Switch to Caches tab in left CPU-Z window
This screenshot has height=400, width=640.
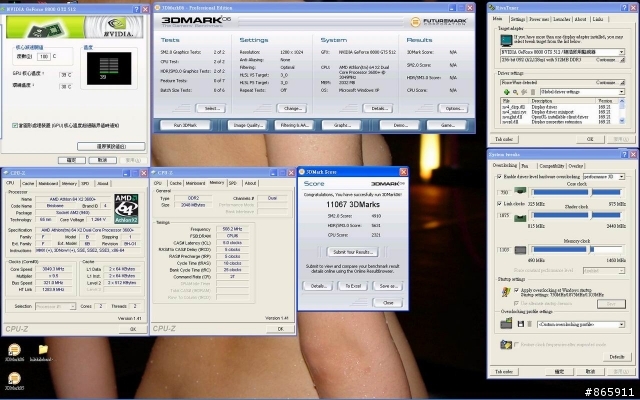pyautogui.click(x=28, y=184)
